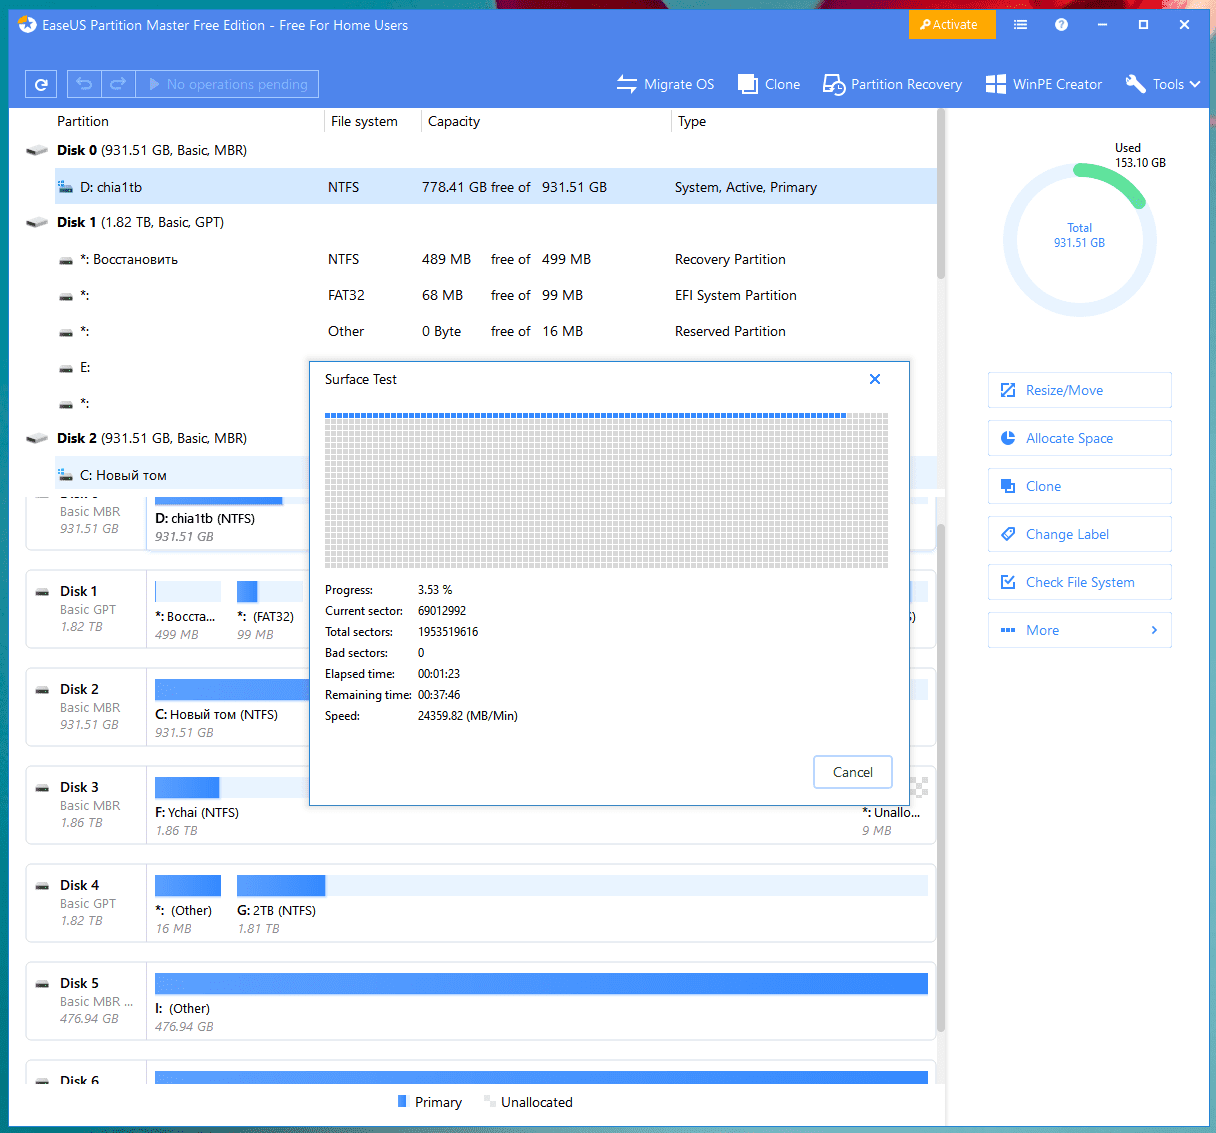Select the D: chia1tb partition row
The width and height of the screenshot is (1216, 1133).
496,187
